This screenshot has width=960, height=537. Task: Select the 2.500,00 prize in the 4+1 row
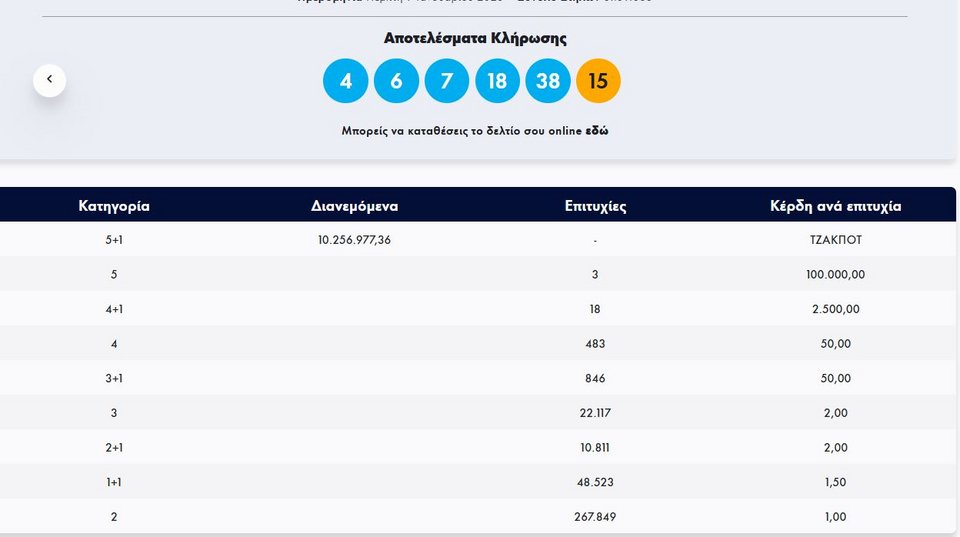point(835,309)
